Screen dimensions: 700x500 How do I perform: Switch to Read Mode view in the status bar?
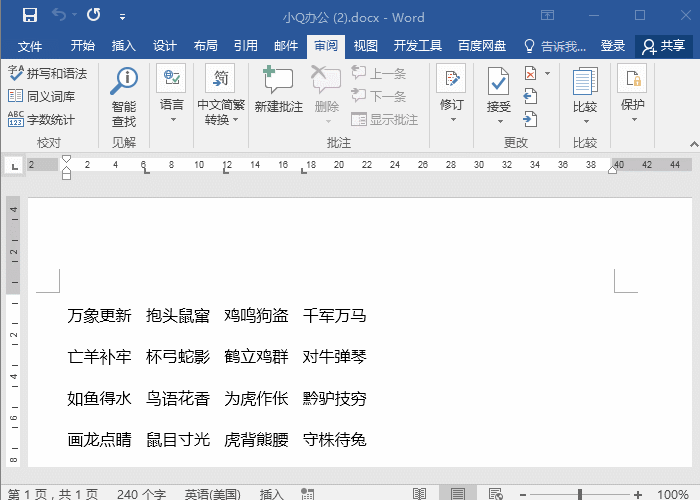419,493
